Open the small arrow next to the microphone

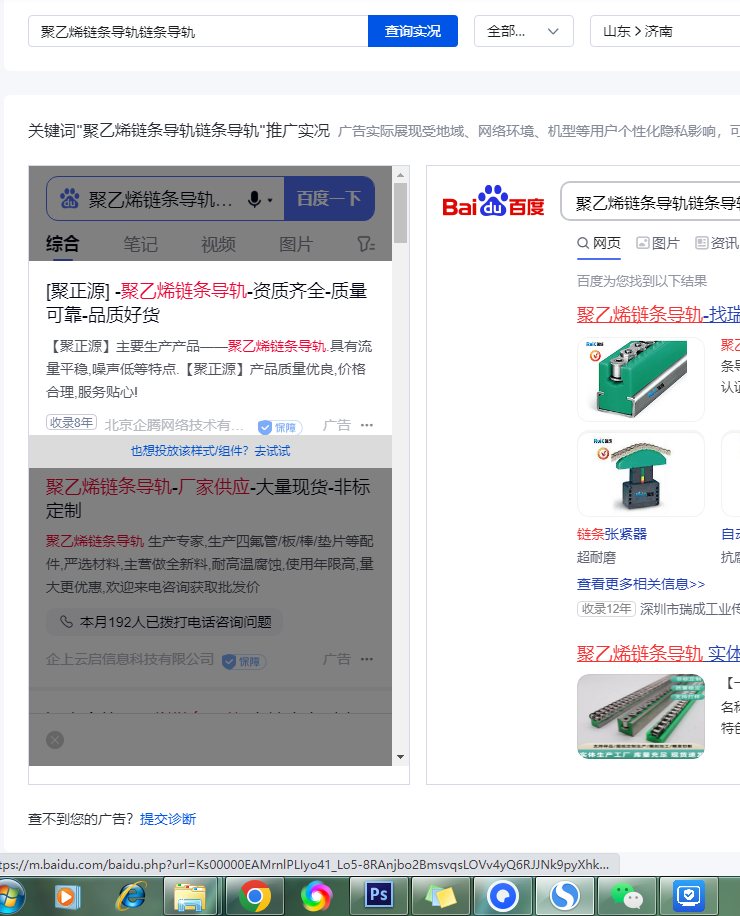[270, 200]
